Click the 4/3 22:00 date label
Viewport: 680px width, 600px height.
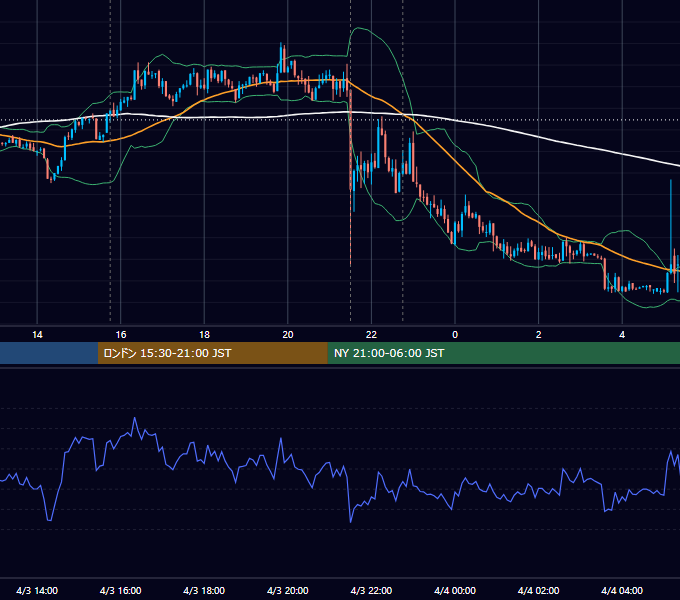371,590
